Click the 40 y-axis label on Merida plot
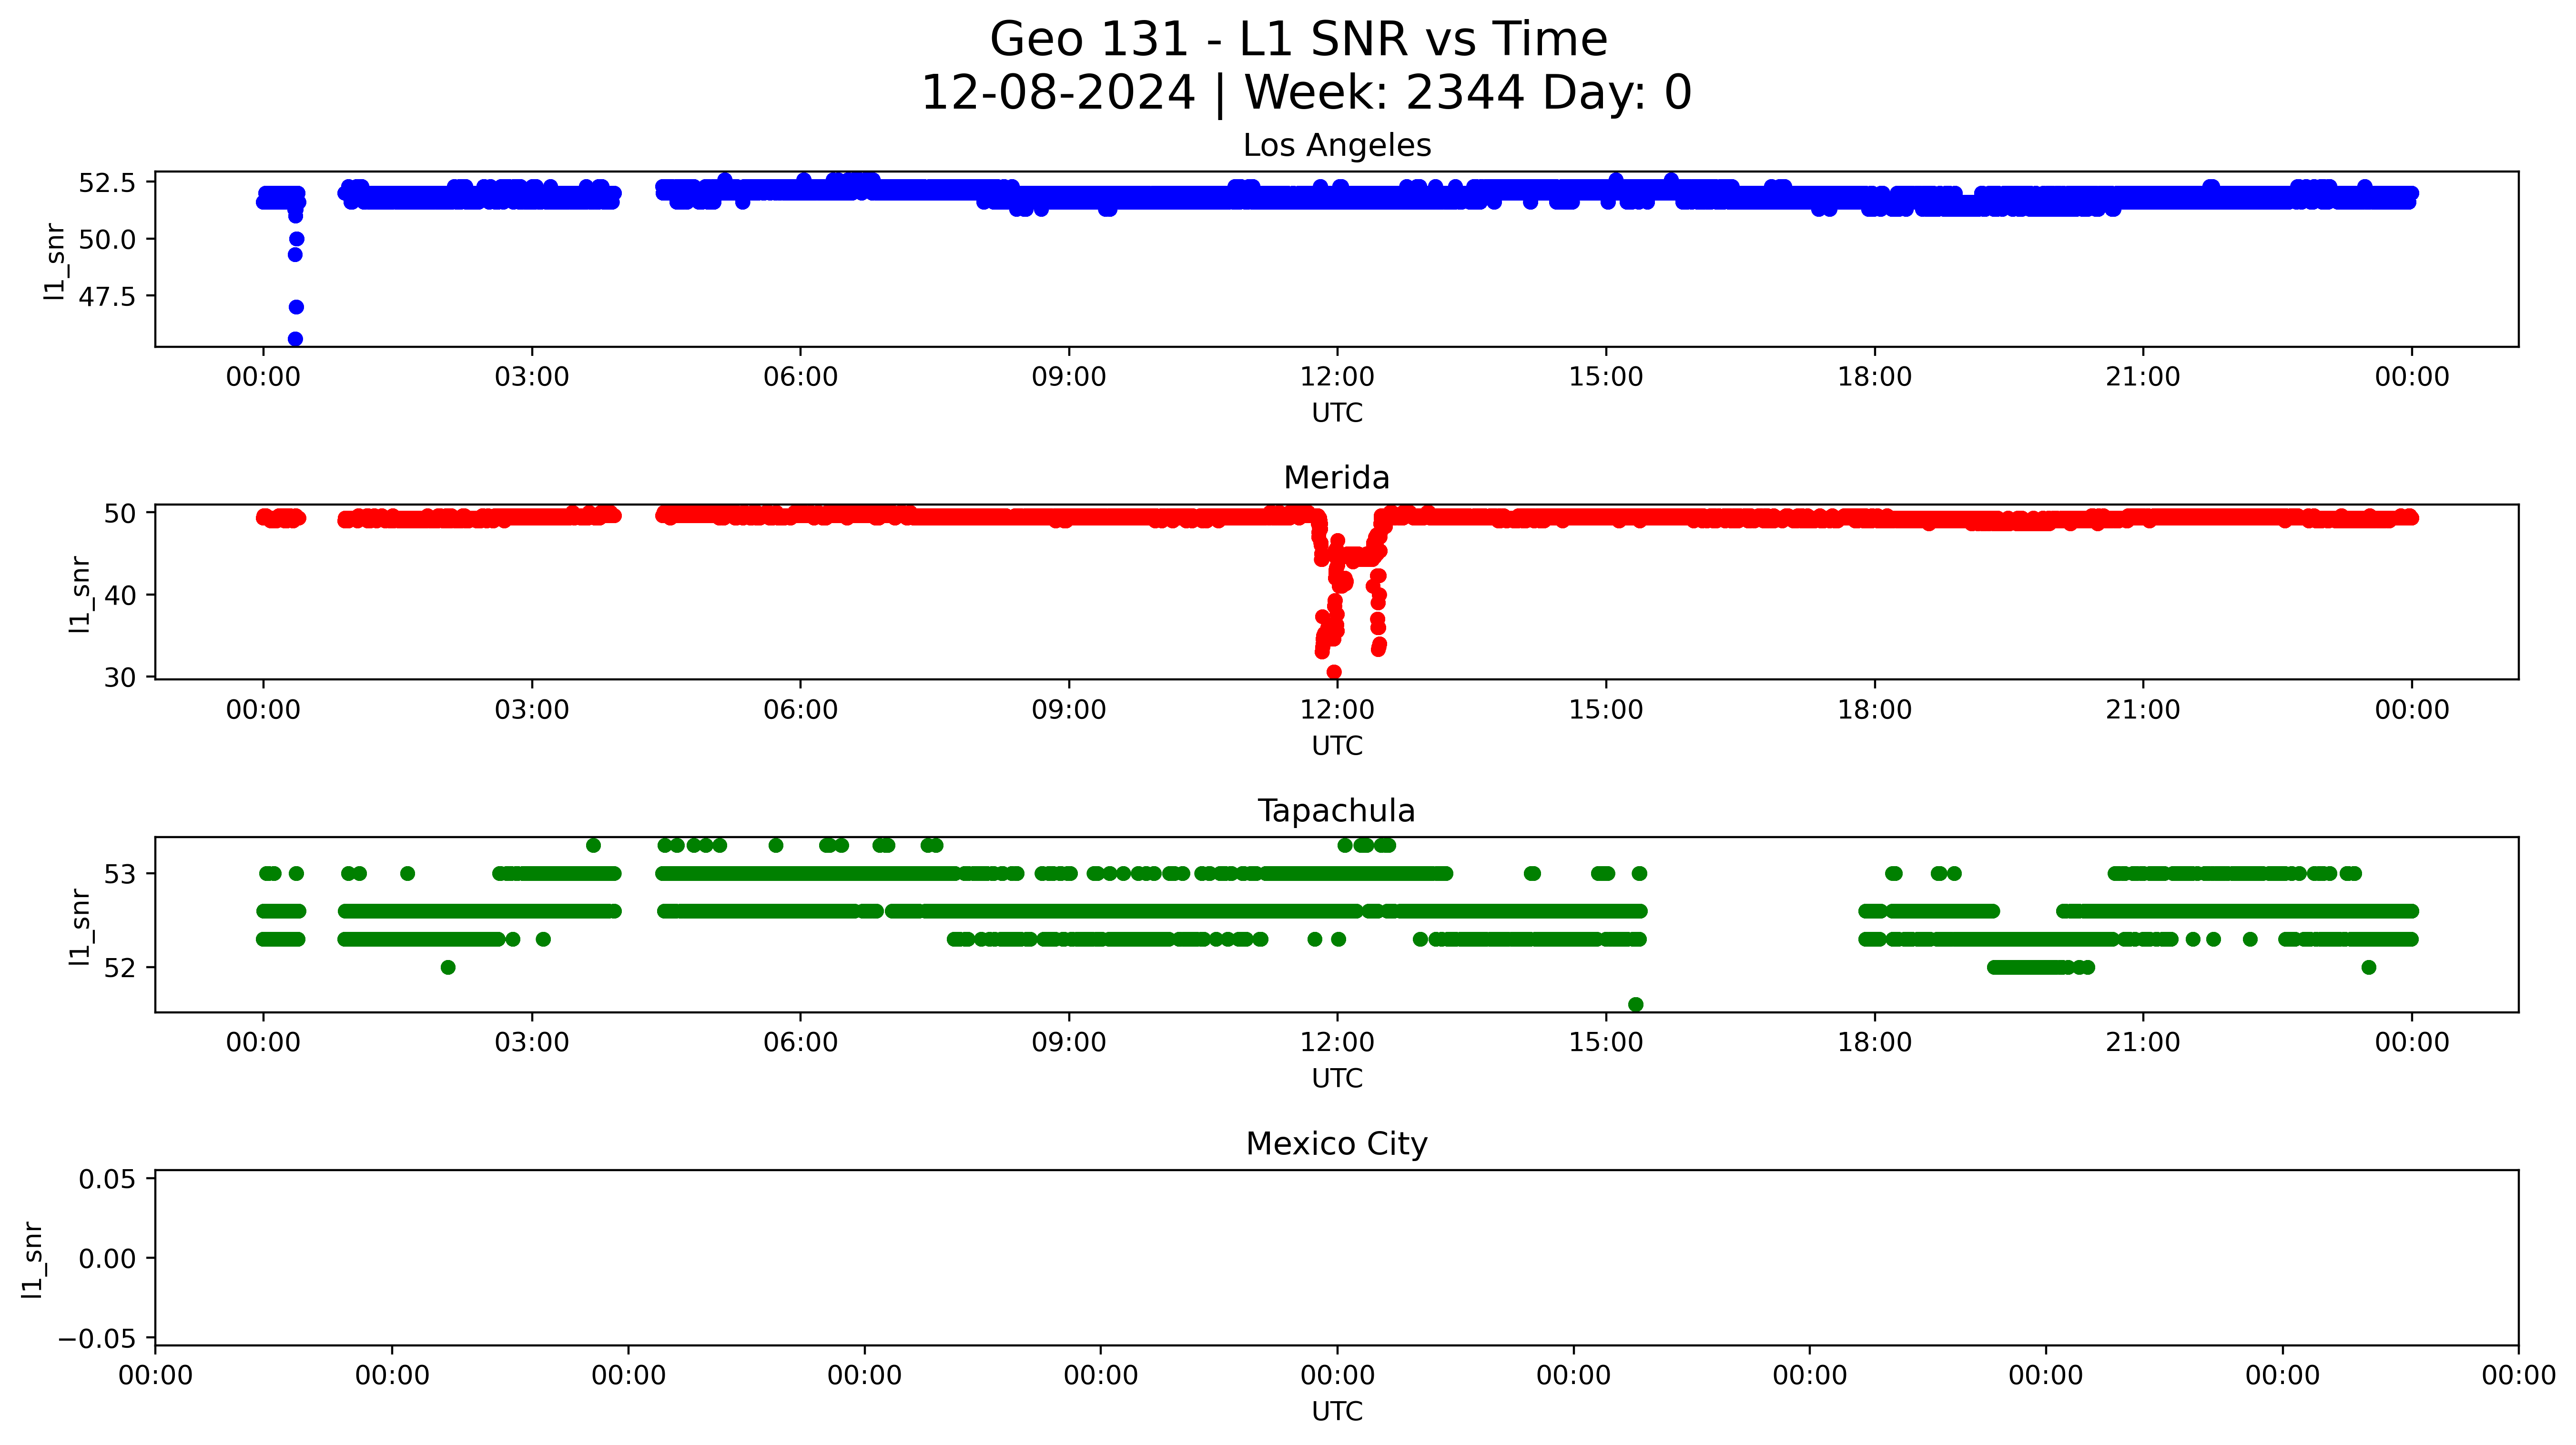This screenshot has height=1445, width=2576. point(120,596)
